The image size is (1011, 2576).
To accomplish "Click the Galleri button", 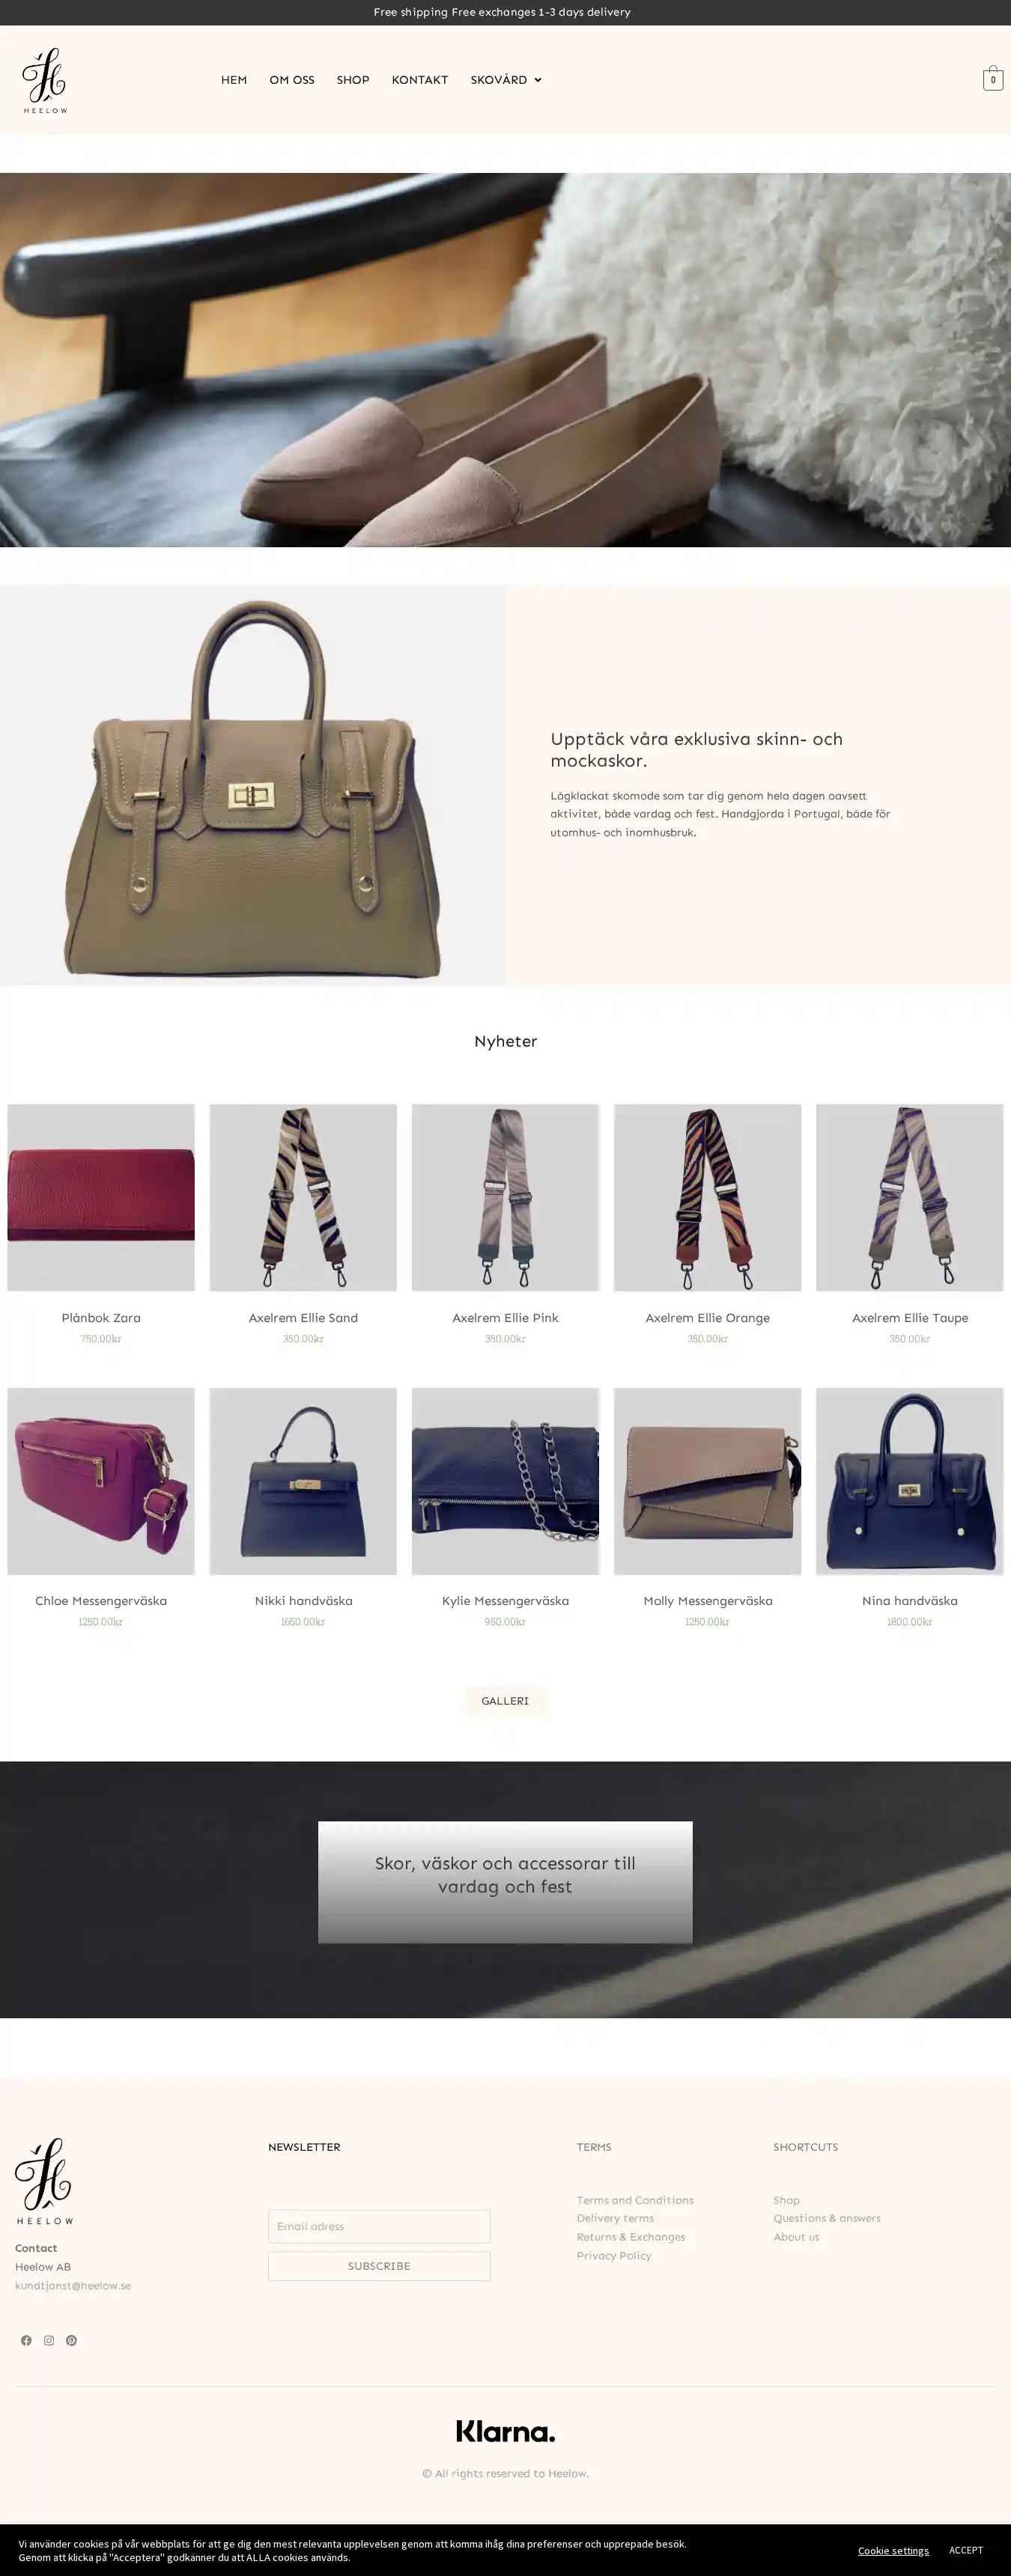I will tap(505, 1700).
